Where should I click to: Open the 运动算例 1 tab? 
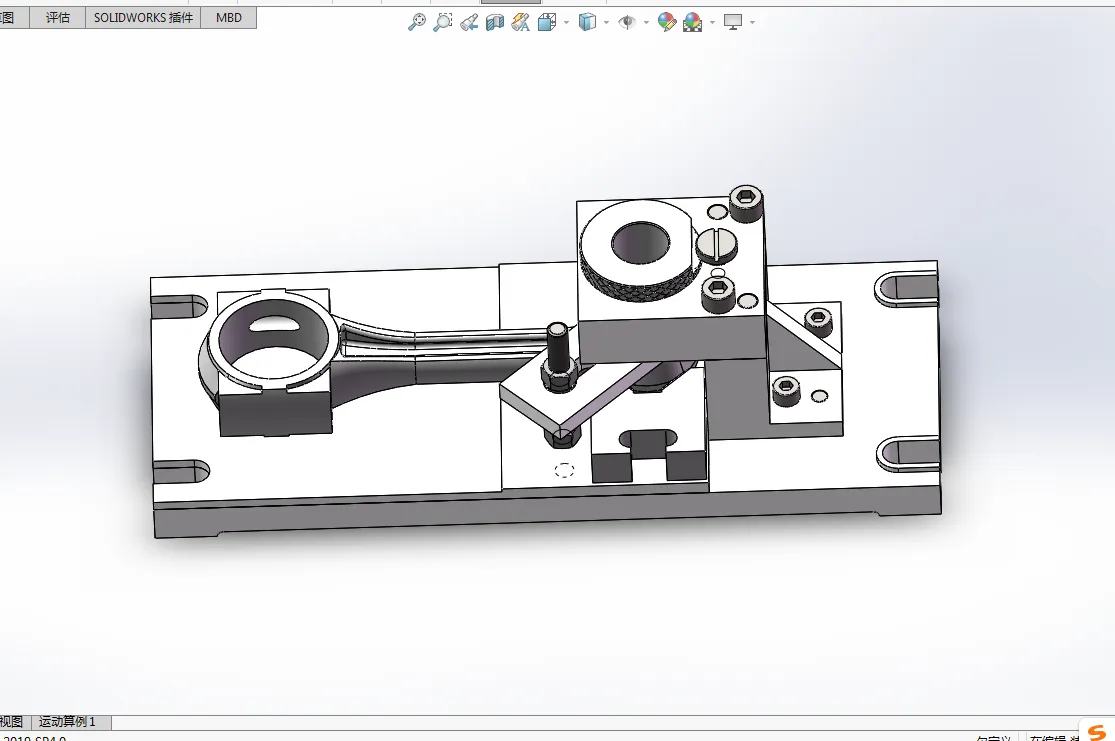(67, 722)
